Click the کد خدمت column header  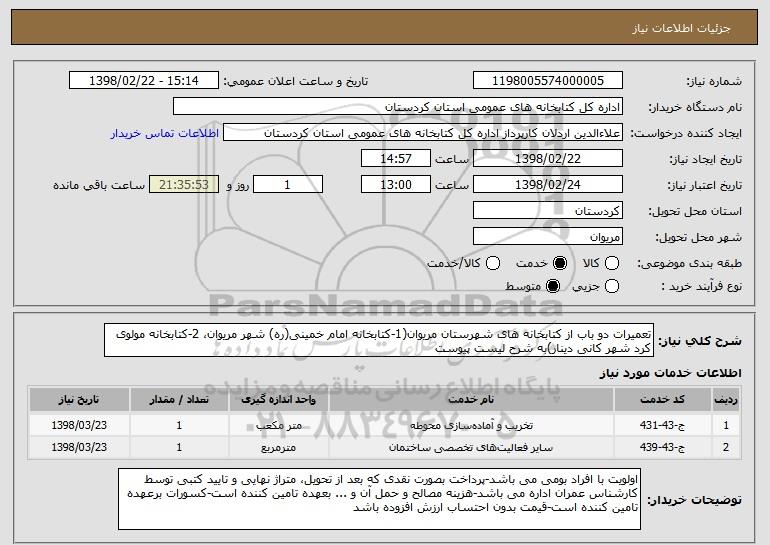click(x=662, y=400)
